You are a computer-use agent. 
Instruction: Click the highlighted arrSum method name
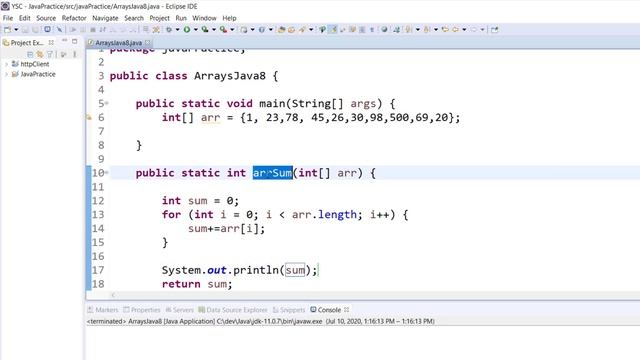(x=272, y=173)
